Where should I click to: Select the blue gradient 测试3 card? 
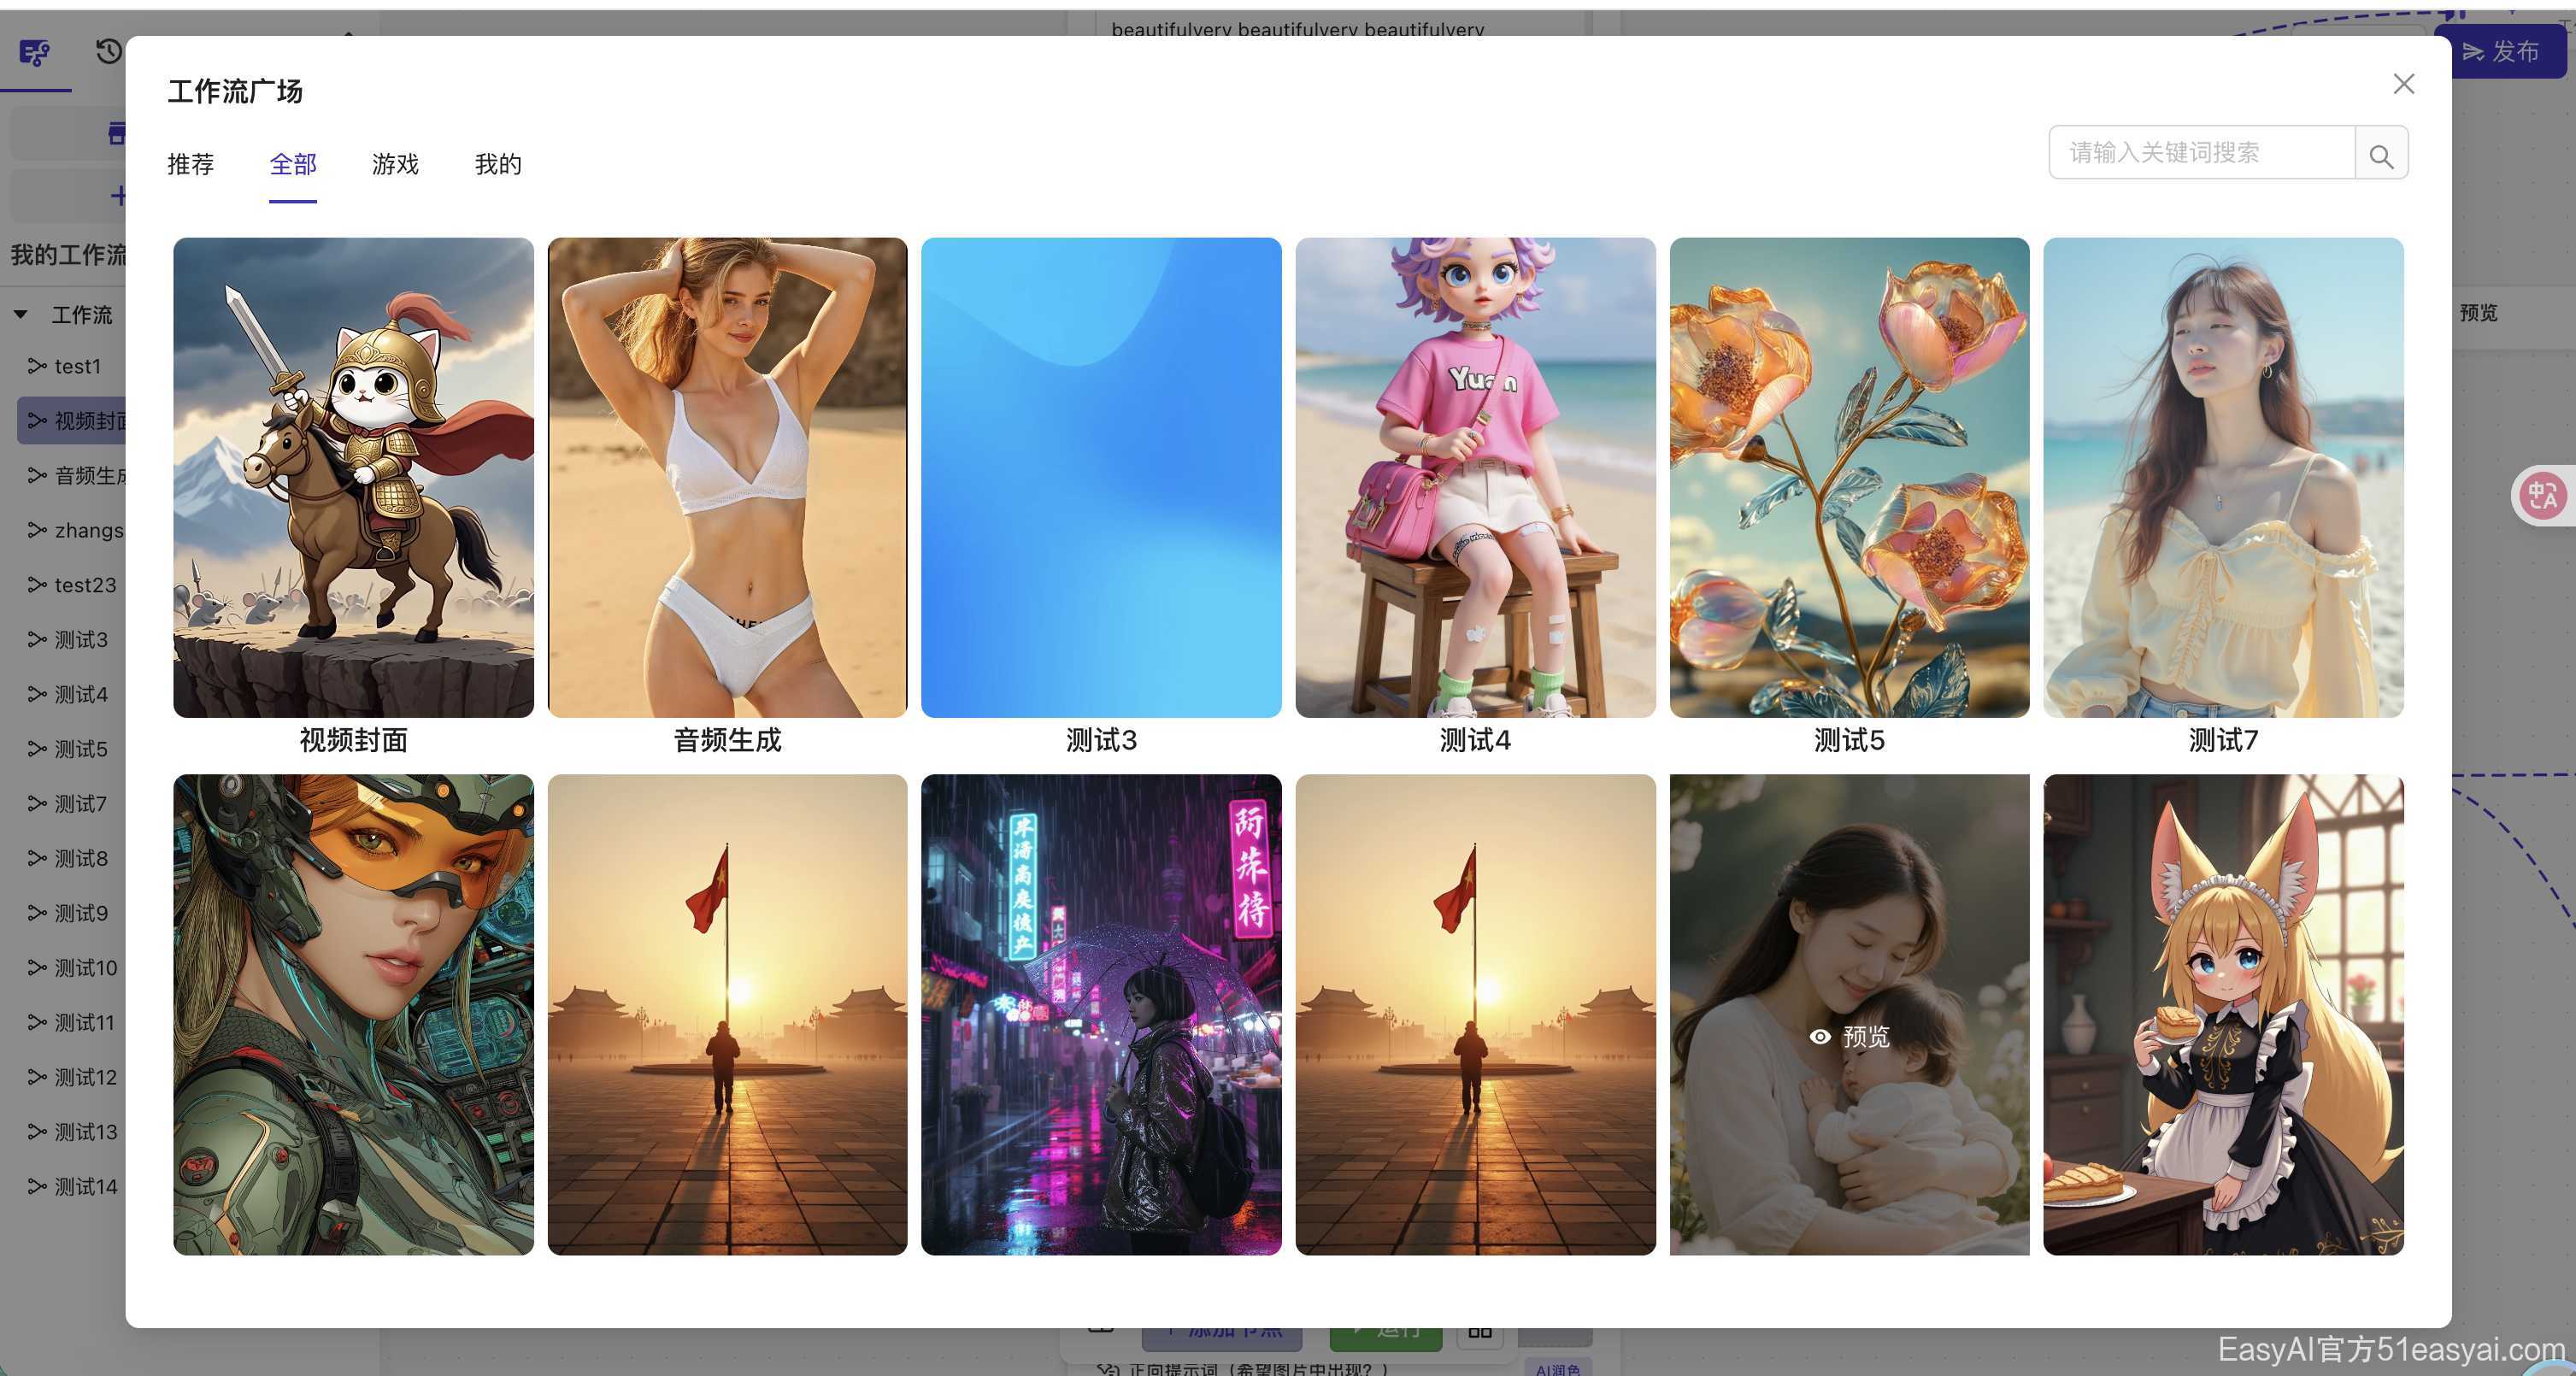pos(1100,477)
